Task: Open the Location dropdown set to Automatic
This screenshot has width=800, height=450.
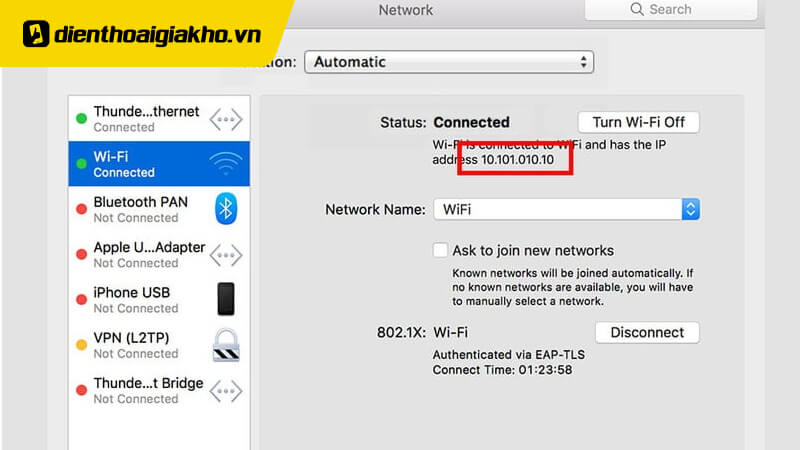Action: pyautogui.click(x=448, y=62)
